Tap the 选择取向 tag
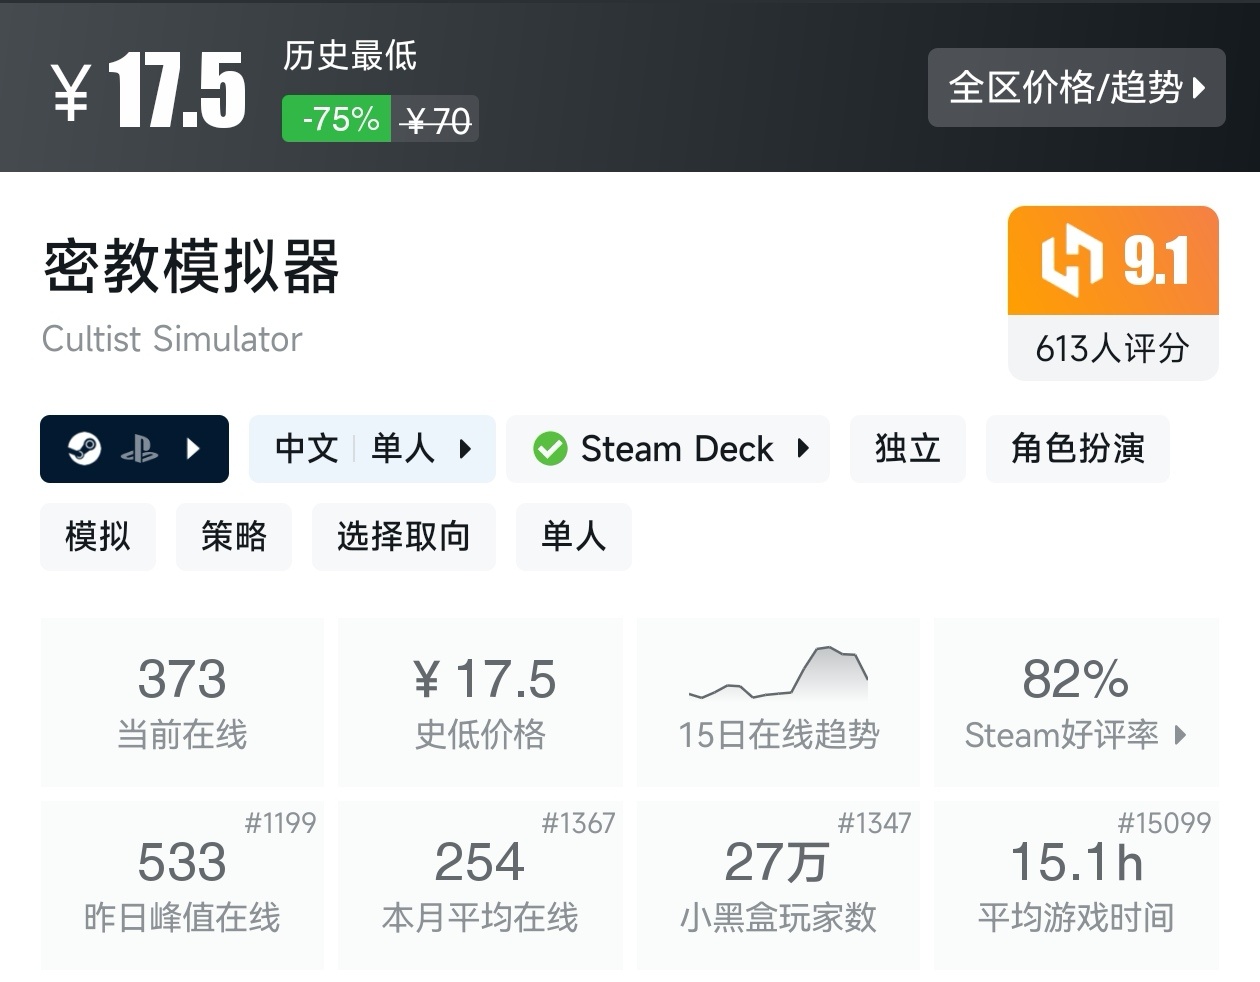The height and width of the screenshot is (982, 1260). click(403, 537)
